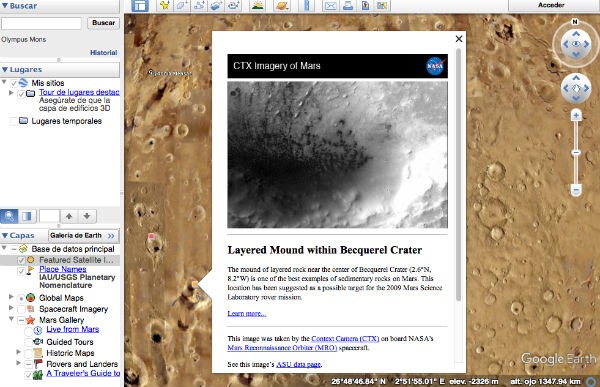Collapse Base de datos principal node
The width and height of the screenshot is (600, 387).
coord(4,248)
